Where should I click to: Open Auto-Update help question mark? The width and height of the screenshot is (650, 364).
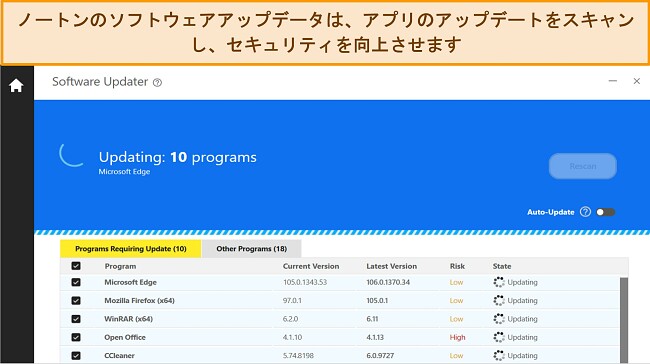click(585, 212)
